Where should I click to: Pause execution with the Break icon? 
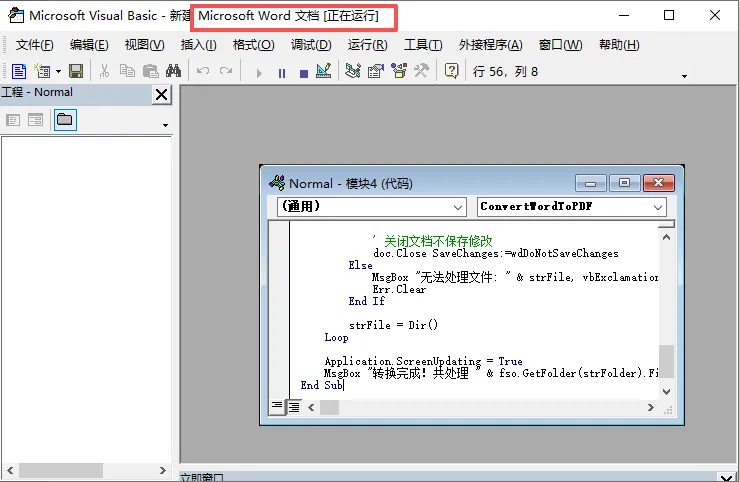pos(282,73)
